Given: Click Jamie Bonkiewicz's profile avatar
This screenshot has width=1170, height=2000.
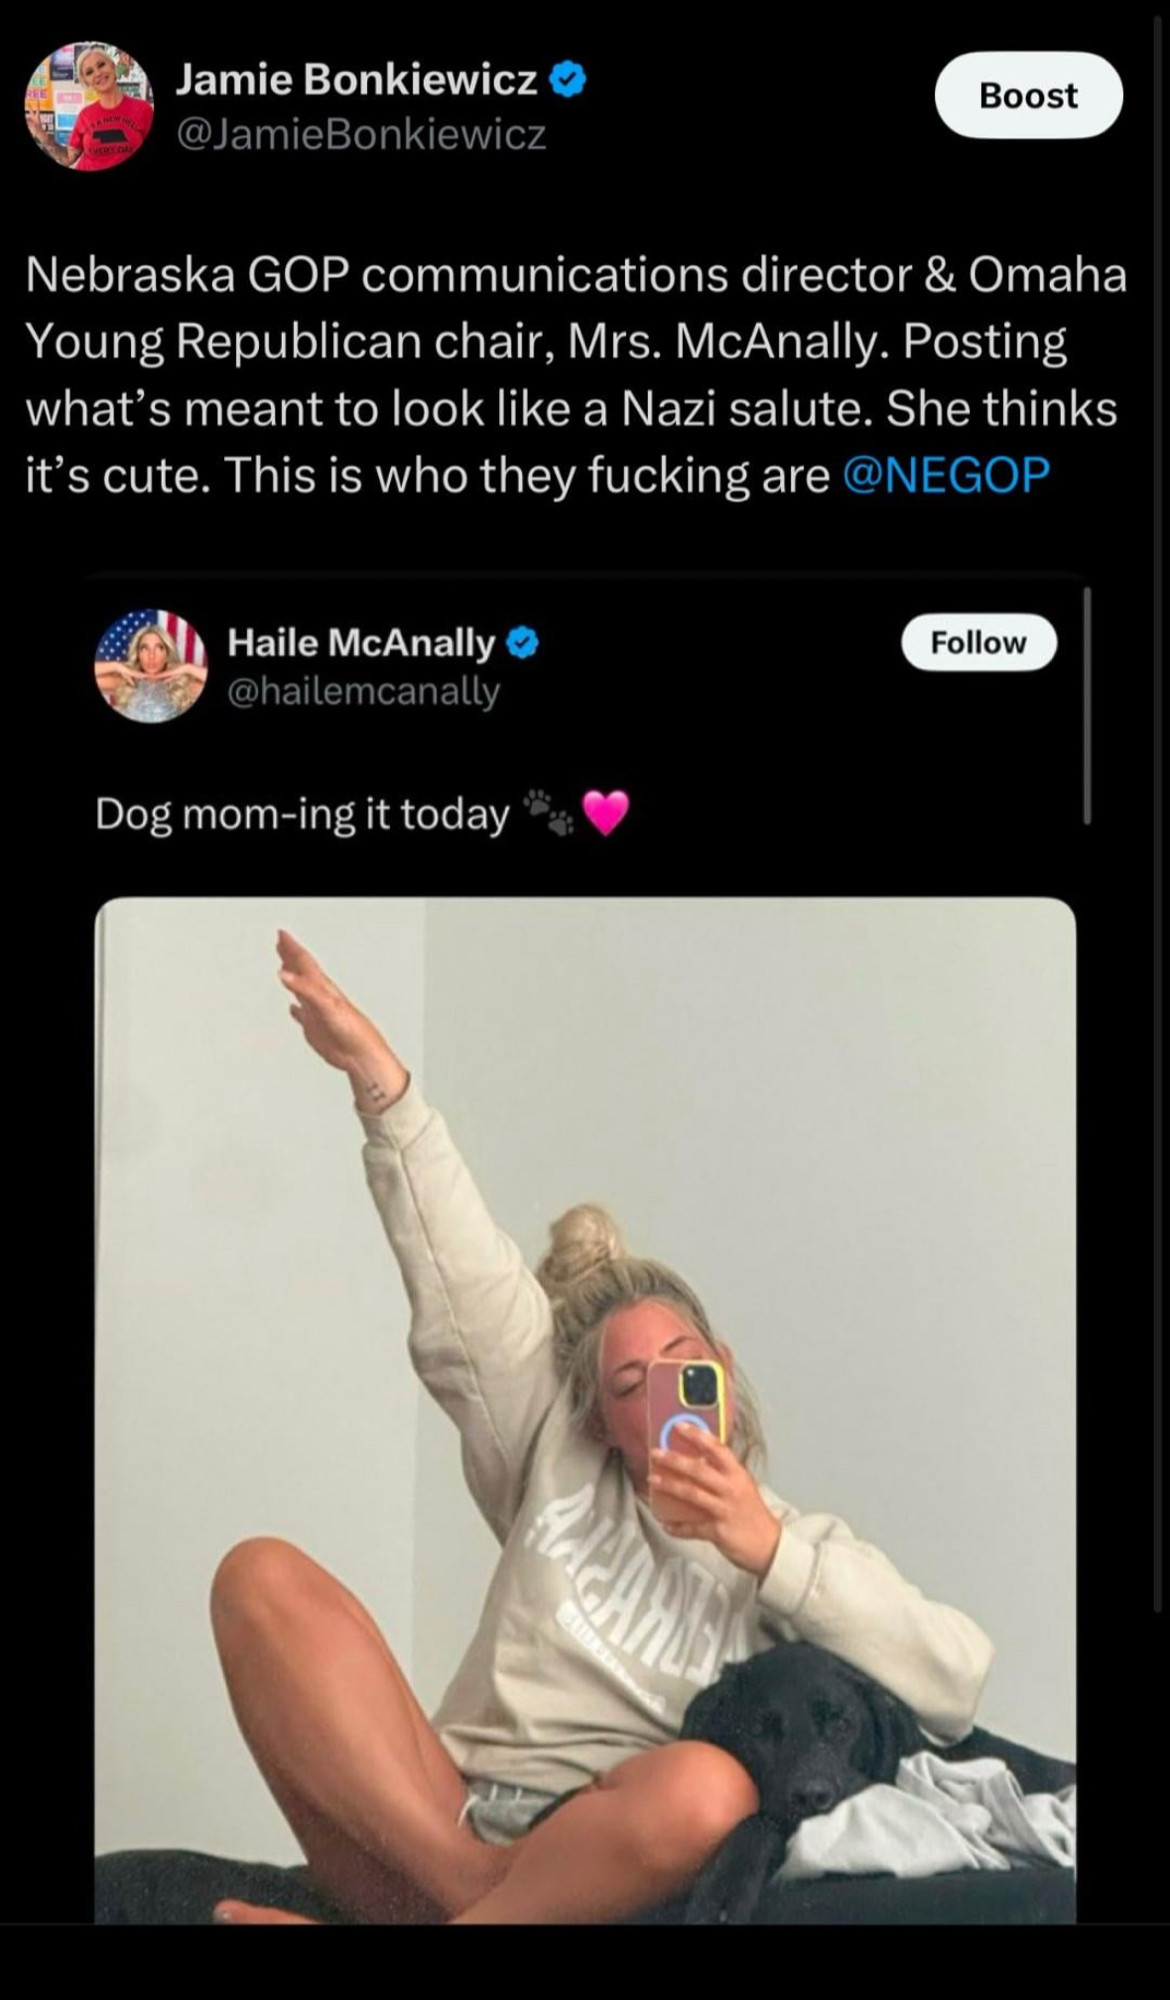Looking at the screenshot, I should click(x=89, y=106).
